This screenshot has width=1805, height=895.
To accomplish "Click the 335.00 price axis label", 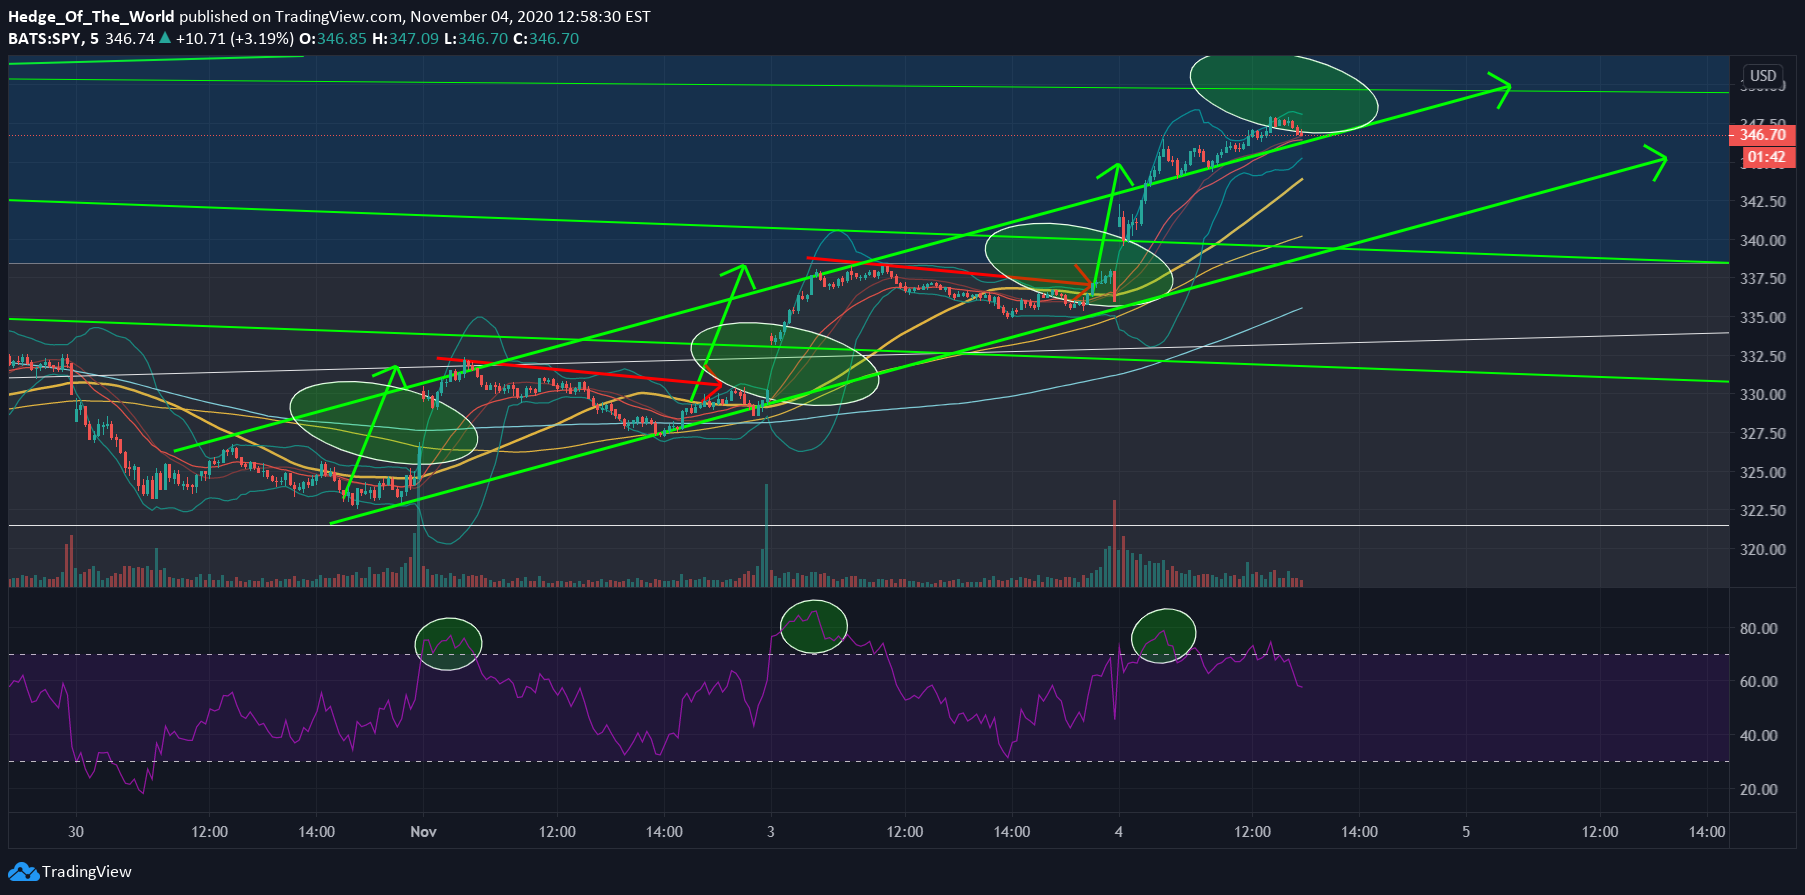I will pos(1763,317).
